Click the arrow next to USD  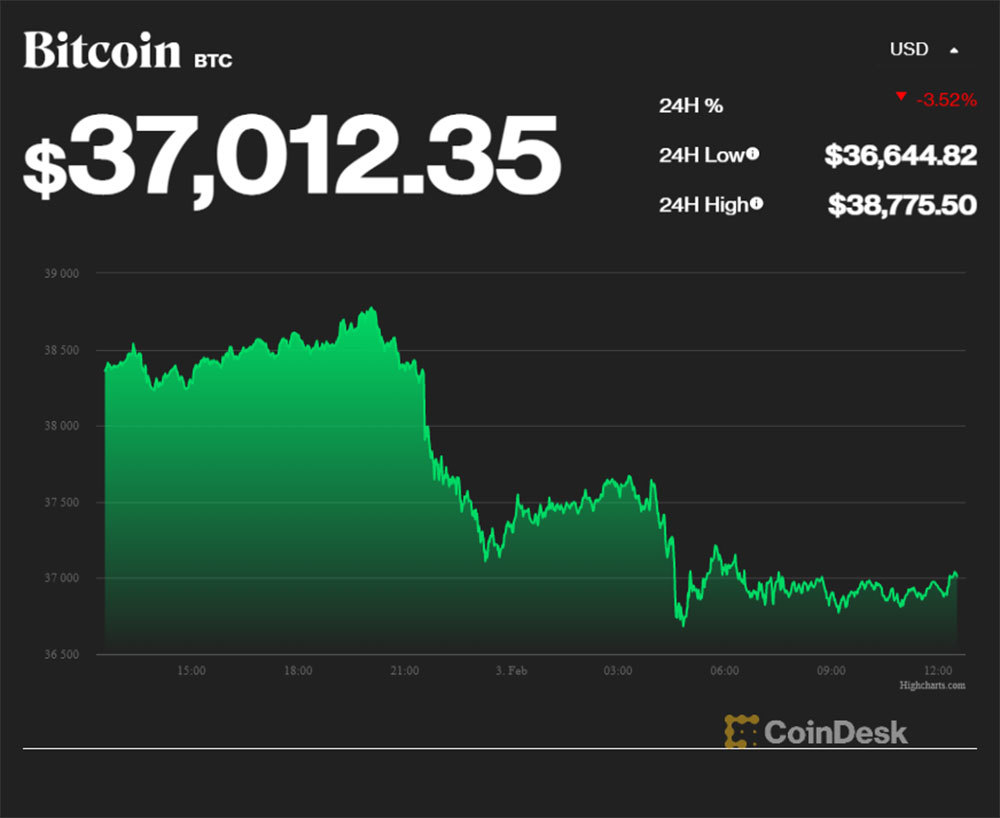954,50
